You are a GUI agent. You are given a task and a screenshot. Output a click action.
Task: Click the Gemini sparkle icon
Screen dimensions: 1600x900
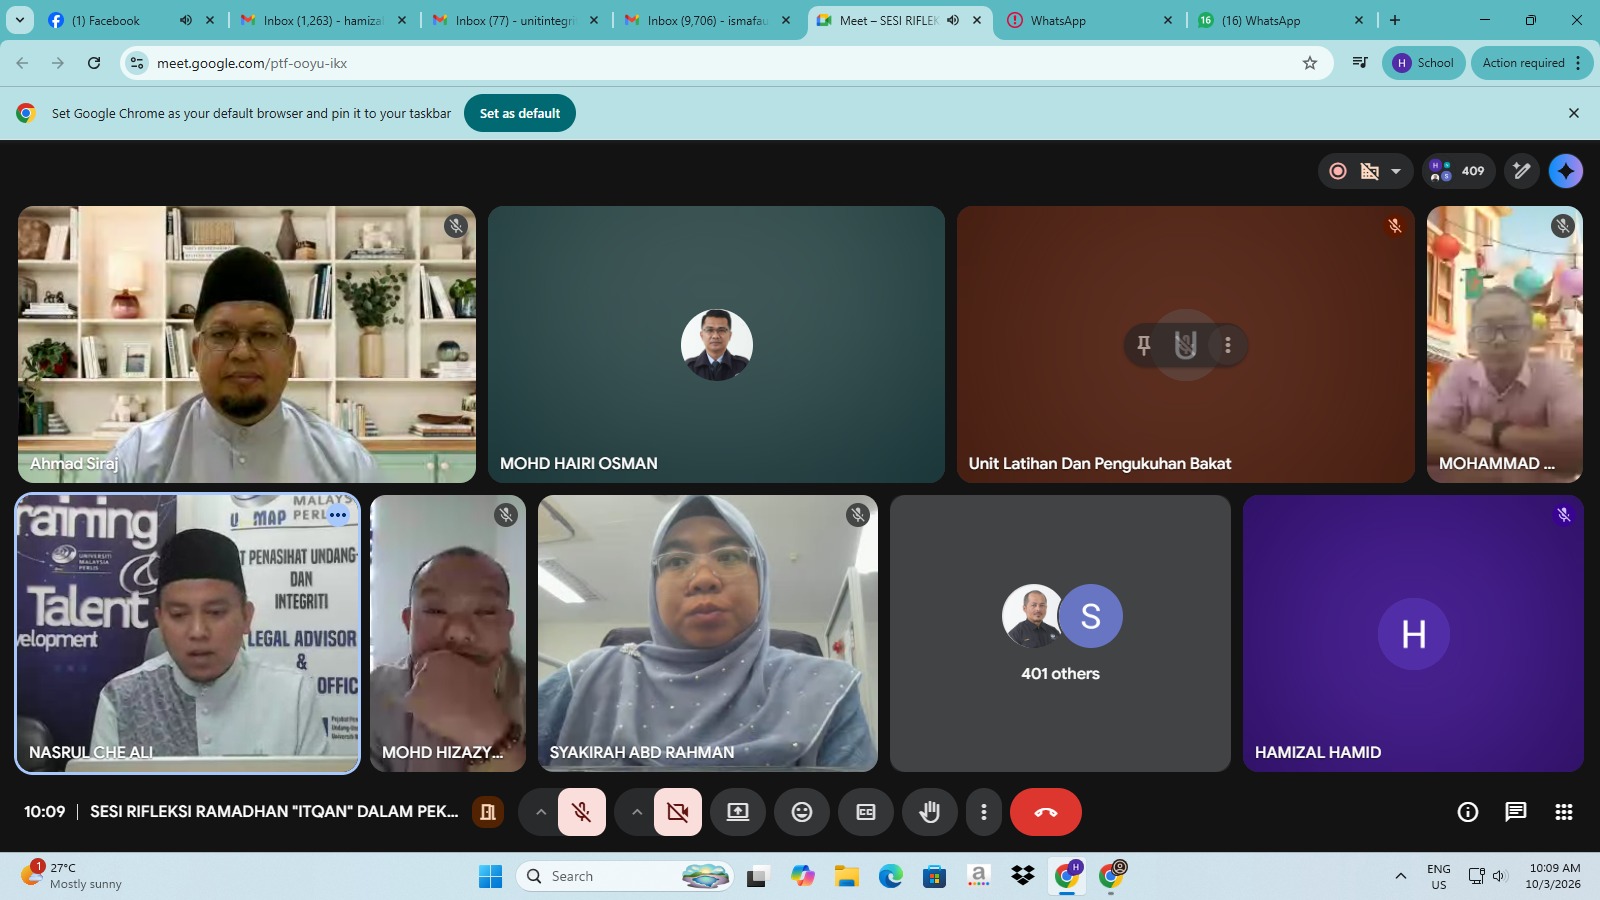(x=1566, y=171)
